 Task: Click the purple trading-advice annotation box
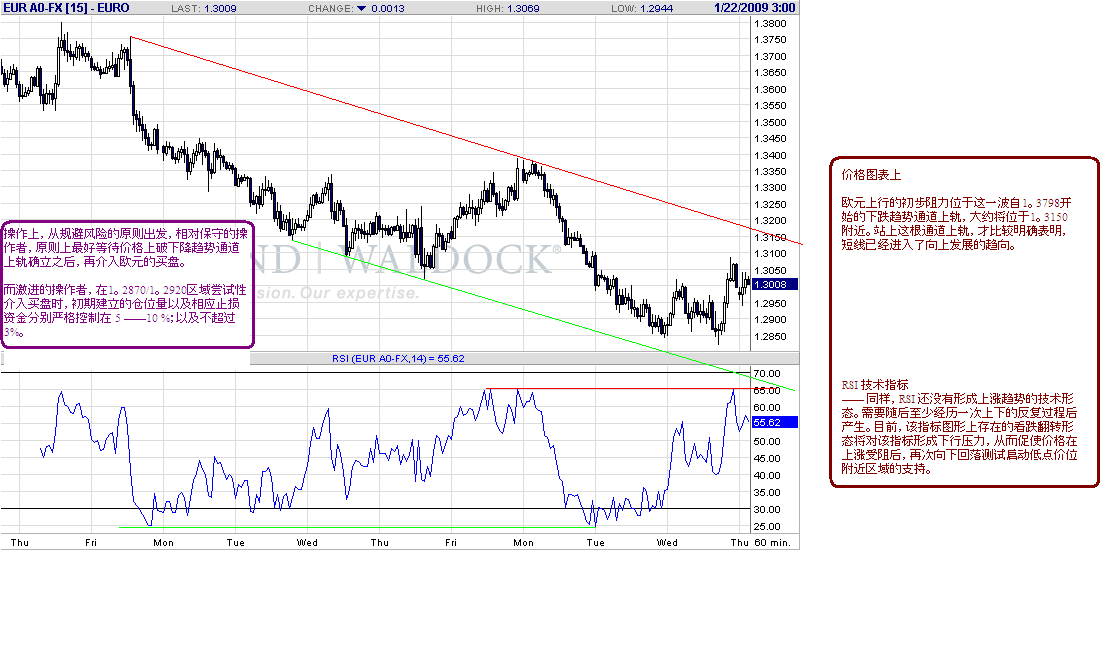click(127, 284)
